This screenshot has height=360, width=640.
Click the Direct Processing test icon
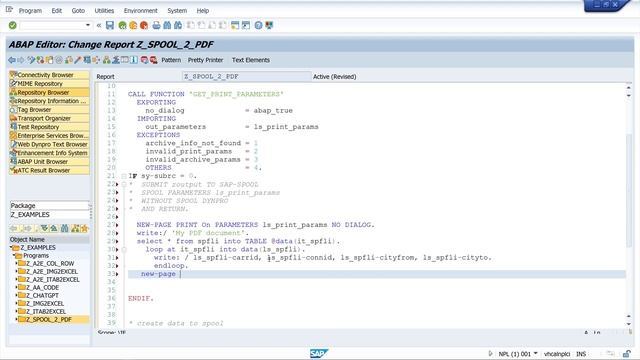pyautogui.click(x=87, y=60)
